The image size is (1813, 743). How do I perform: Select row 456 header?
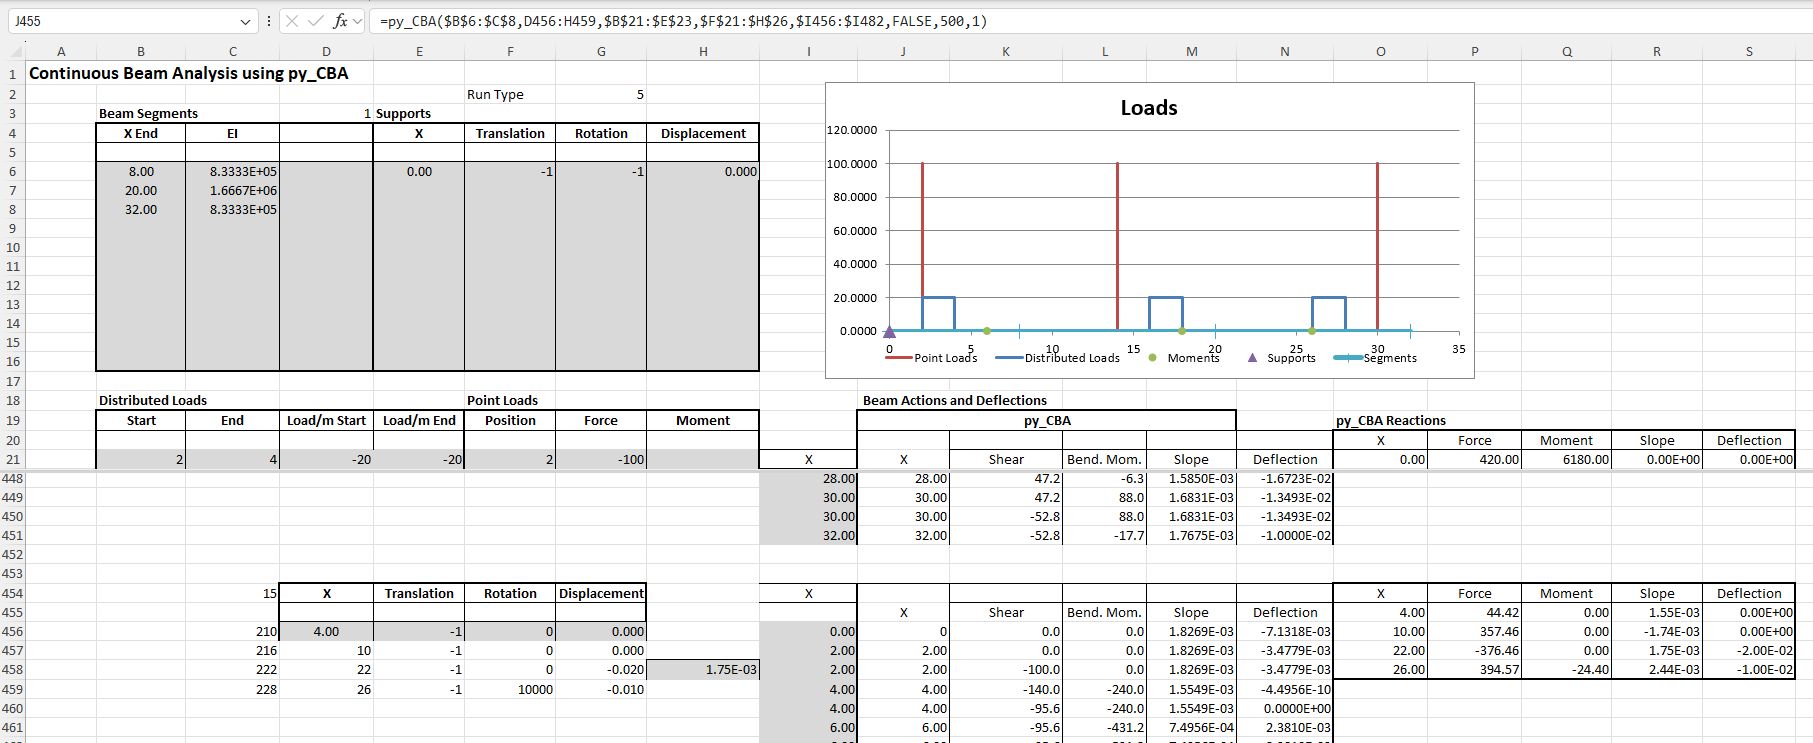[x=13, y=631]
